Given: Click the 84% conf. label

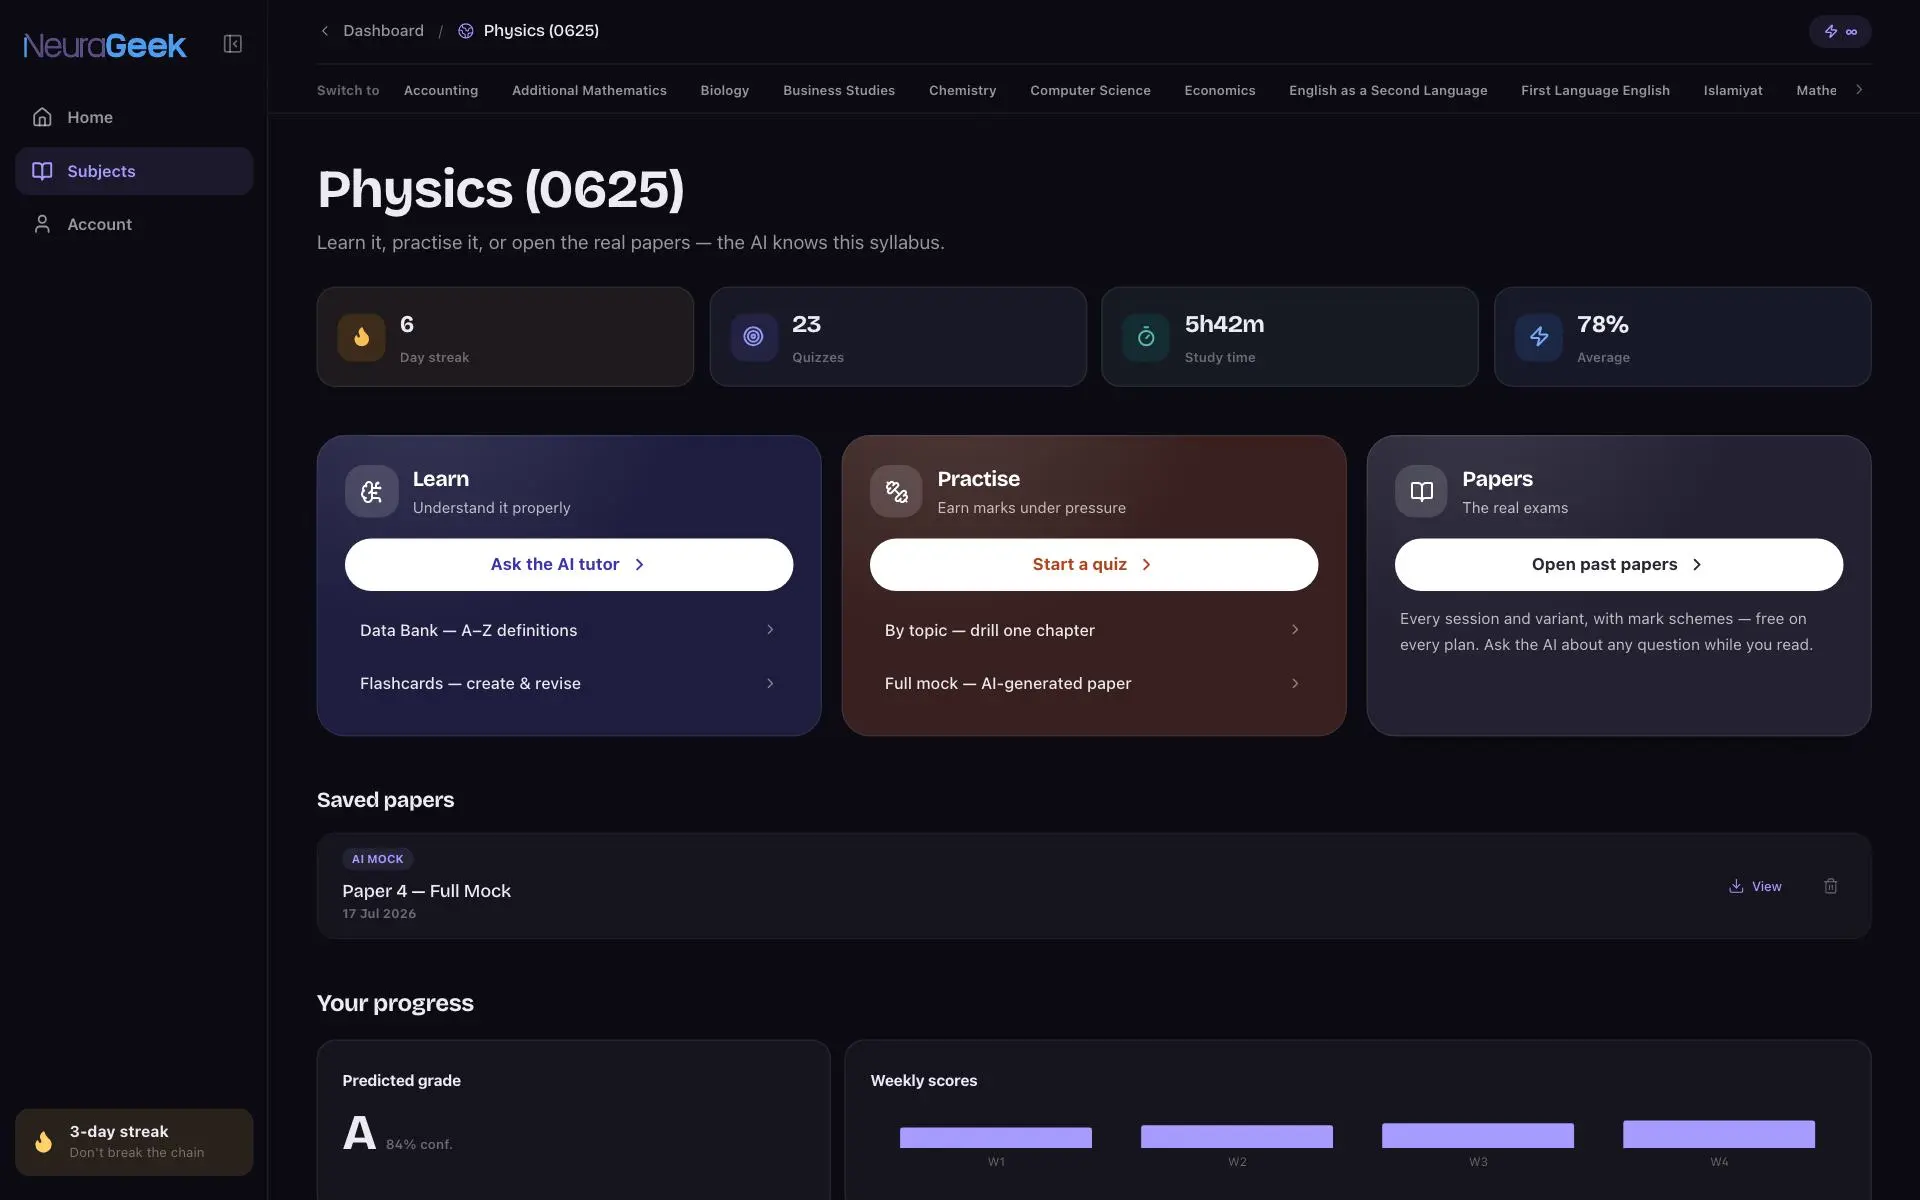Looking at the screenshot, I should 419,1145.
